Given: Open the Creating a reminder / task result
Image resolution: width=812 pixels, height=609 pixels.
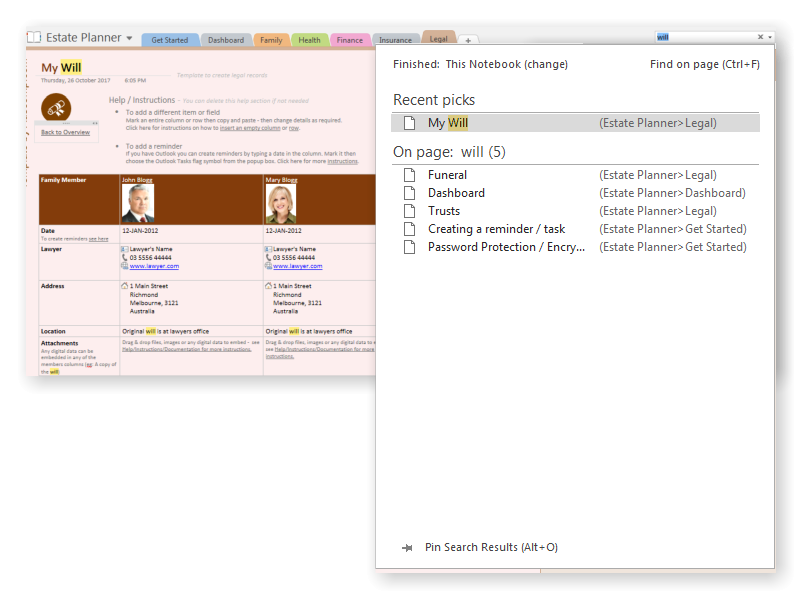Looking at the screenshot, I should 496,229.
